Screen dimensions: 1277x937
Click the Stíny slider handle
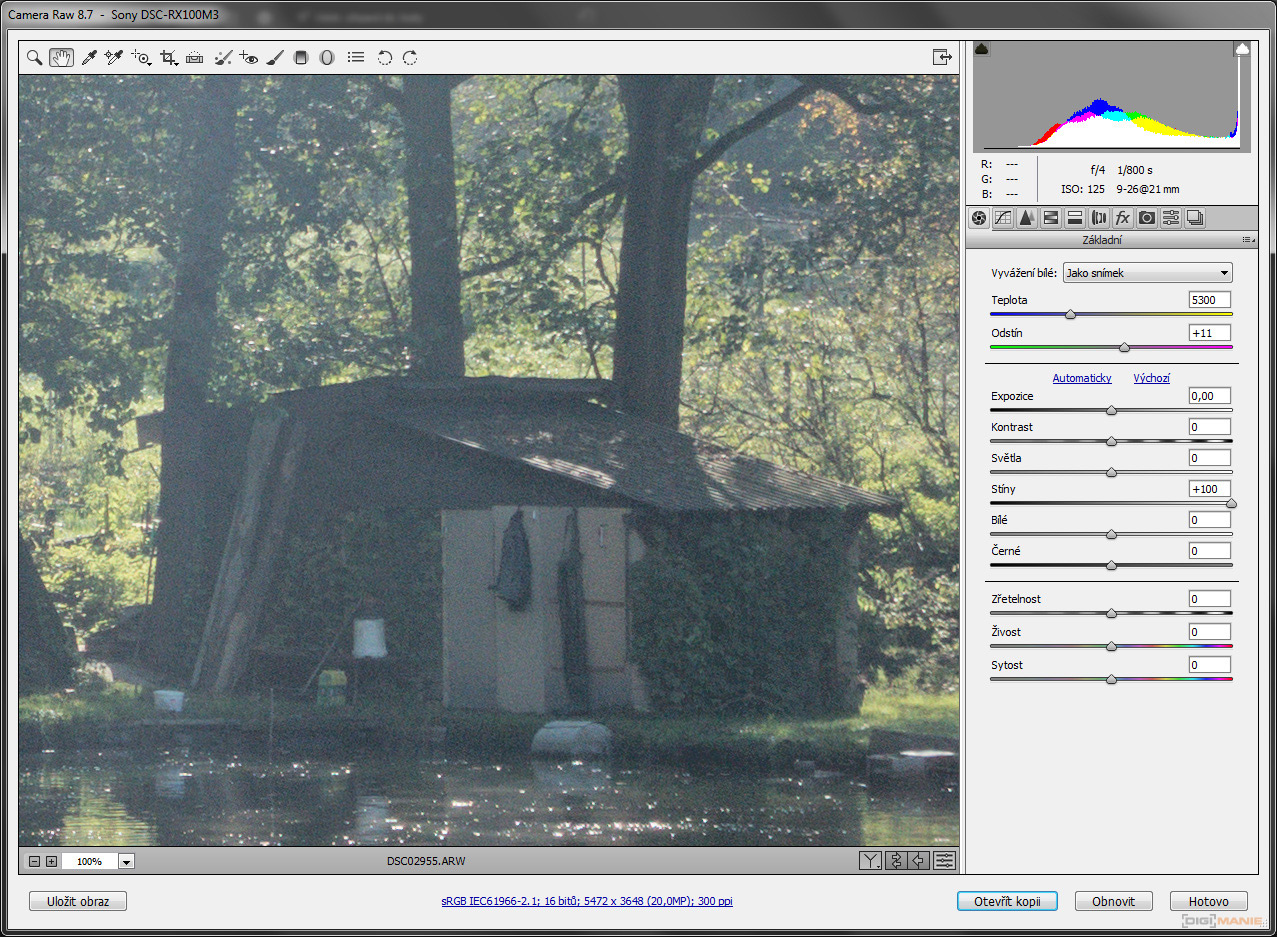[1231, 504]
